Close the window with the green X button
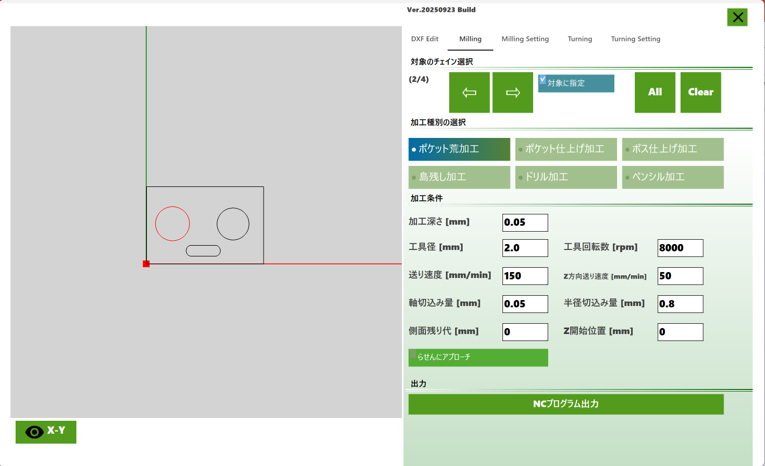The image size is (765, 466). (x=737, y=17)
